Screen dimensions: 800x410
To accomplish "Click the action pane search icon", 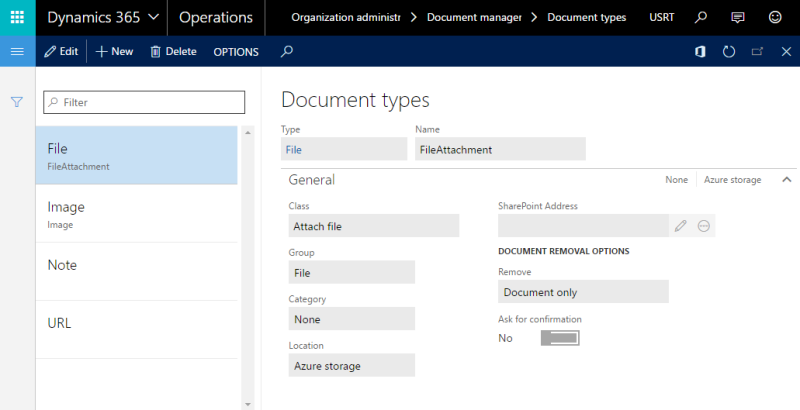I will (x=287, y=51).
